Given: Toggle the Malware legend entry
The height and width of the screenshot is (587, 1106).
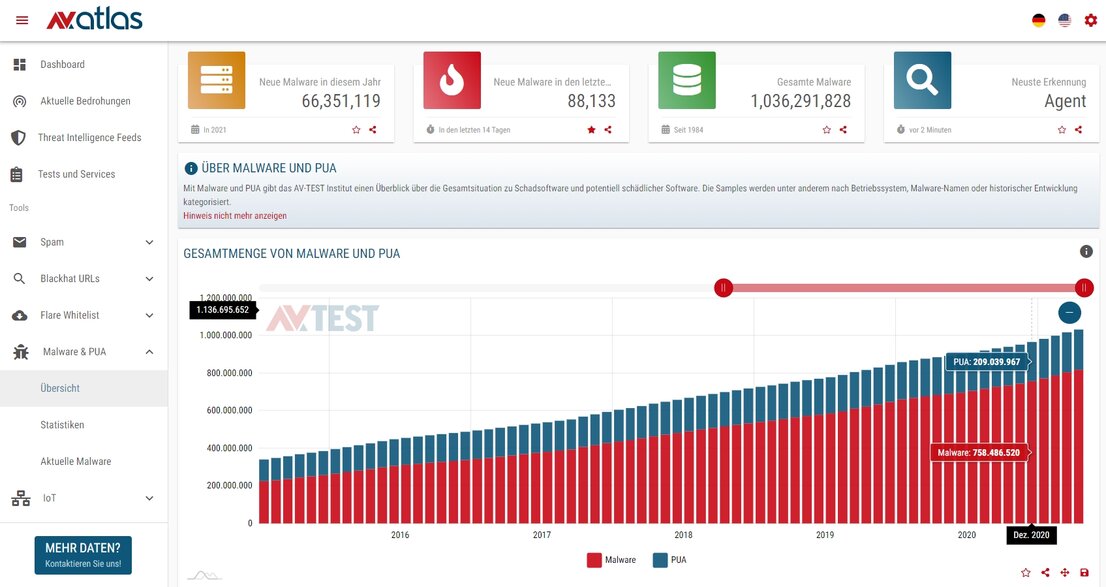Looking at the screenshot, I should [608, 560].
